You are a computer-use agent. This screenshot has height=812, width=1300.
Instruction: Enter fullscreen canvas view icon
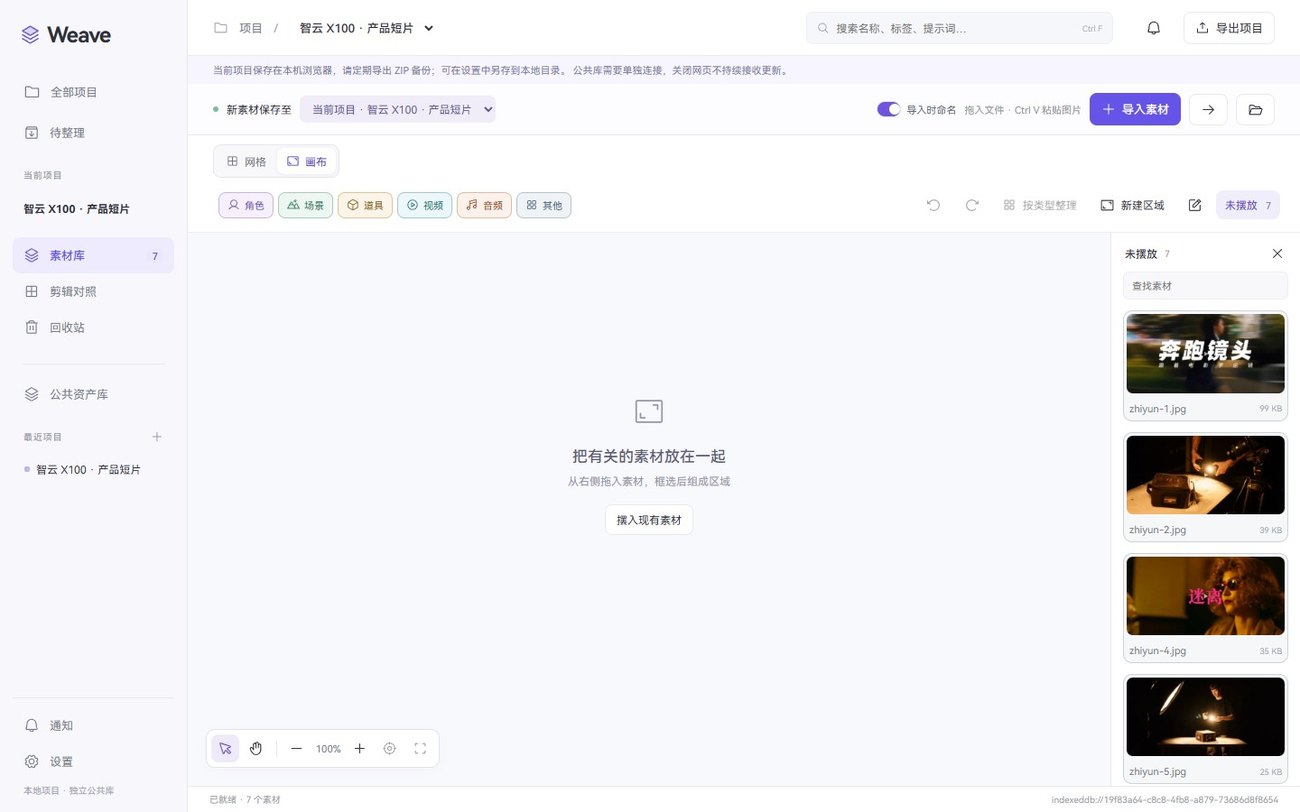[420, 748]
